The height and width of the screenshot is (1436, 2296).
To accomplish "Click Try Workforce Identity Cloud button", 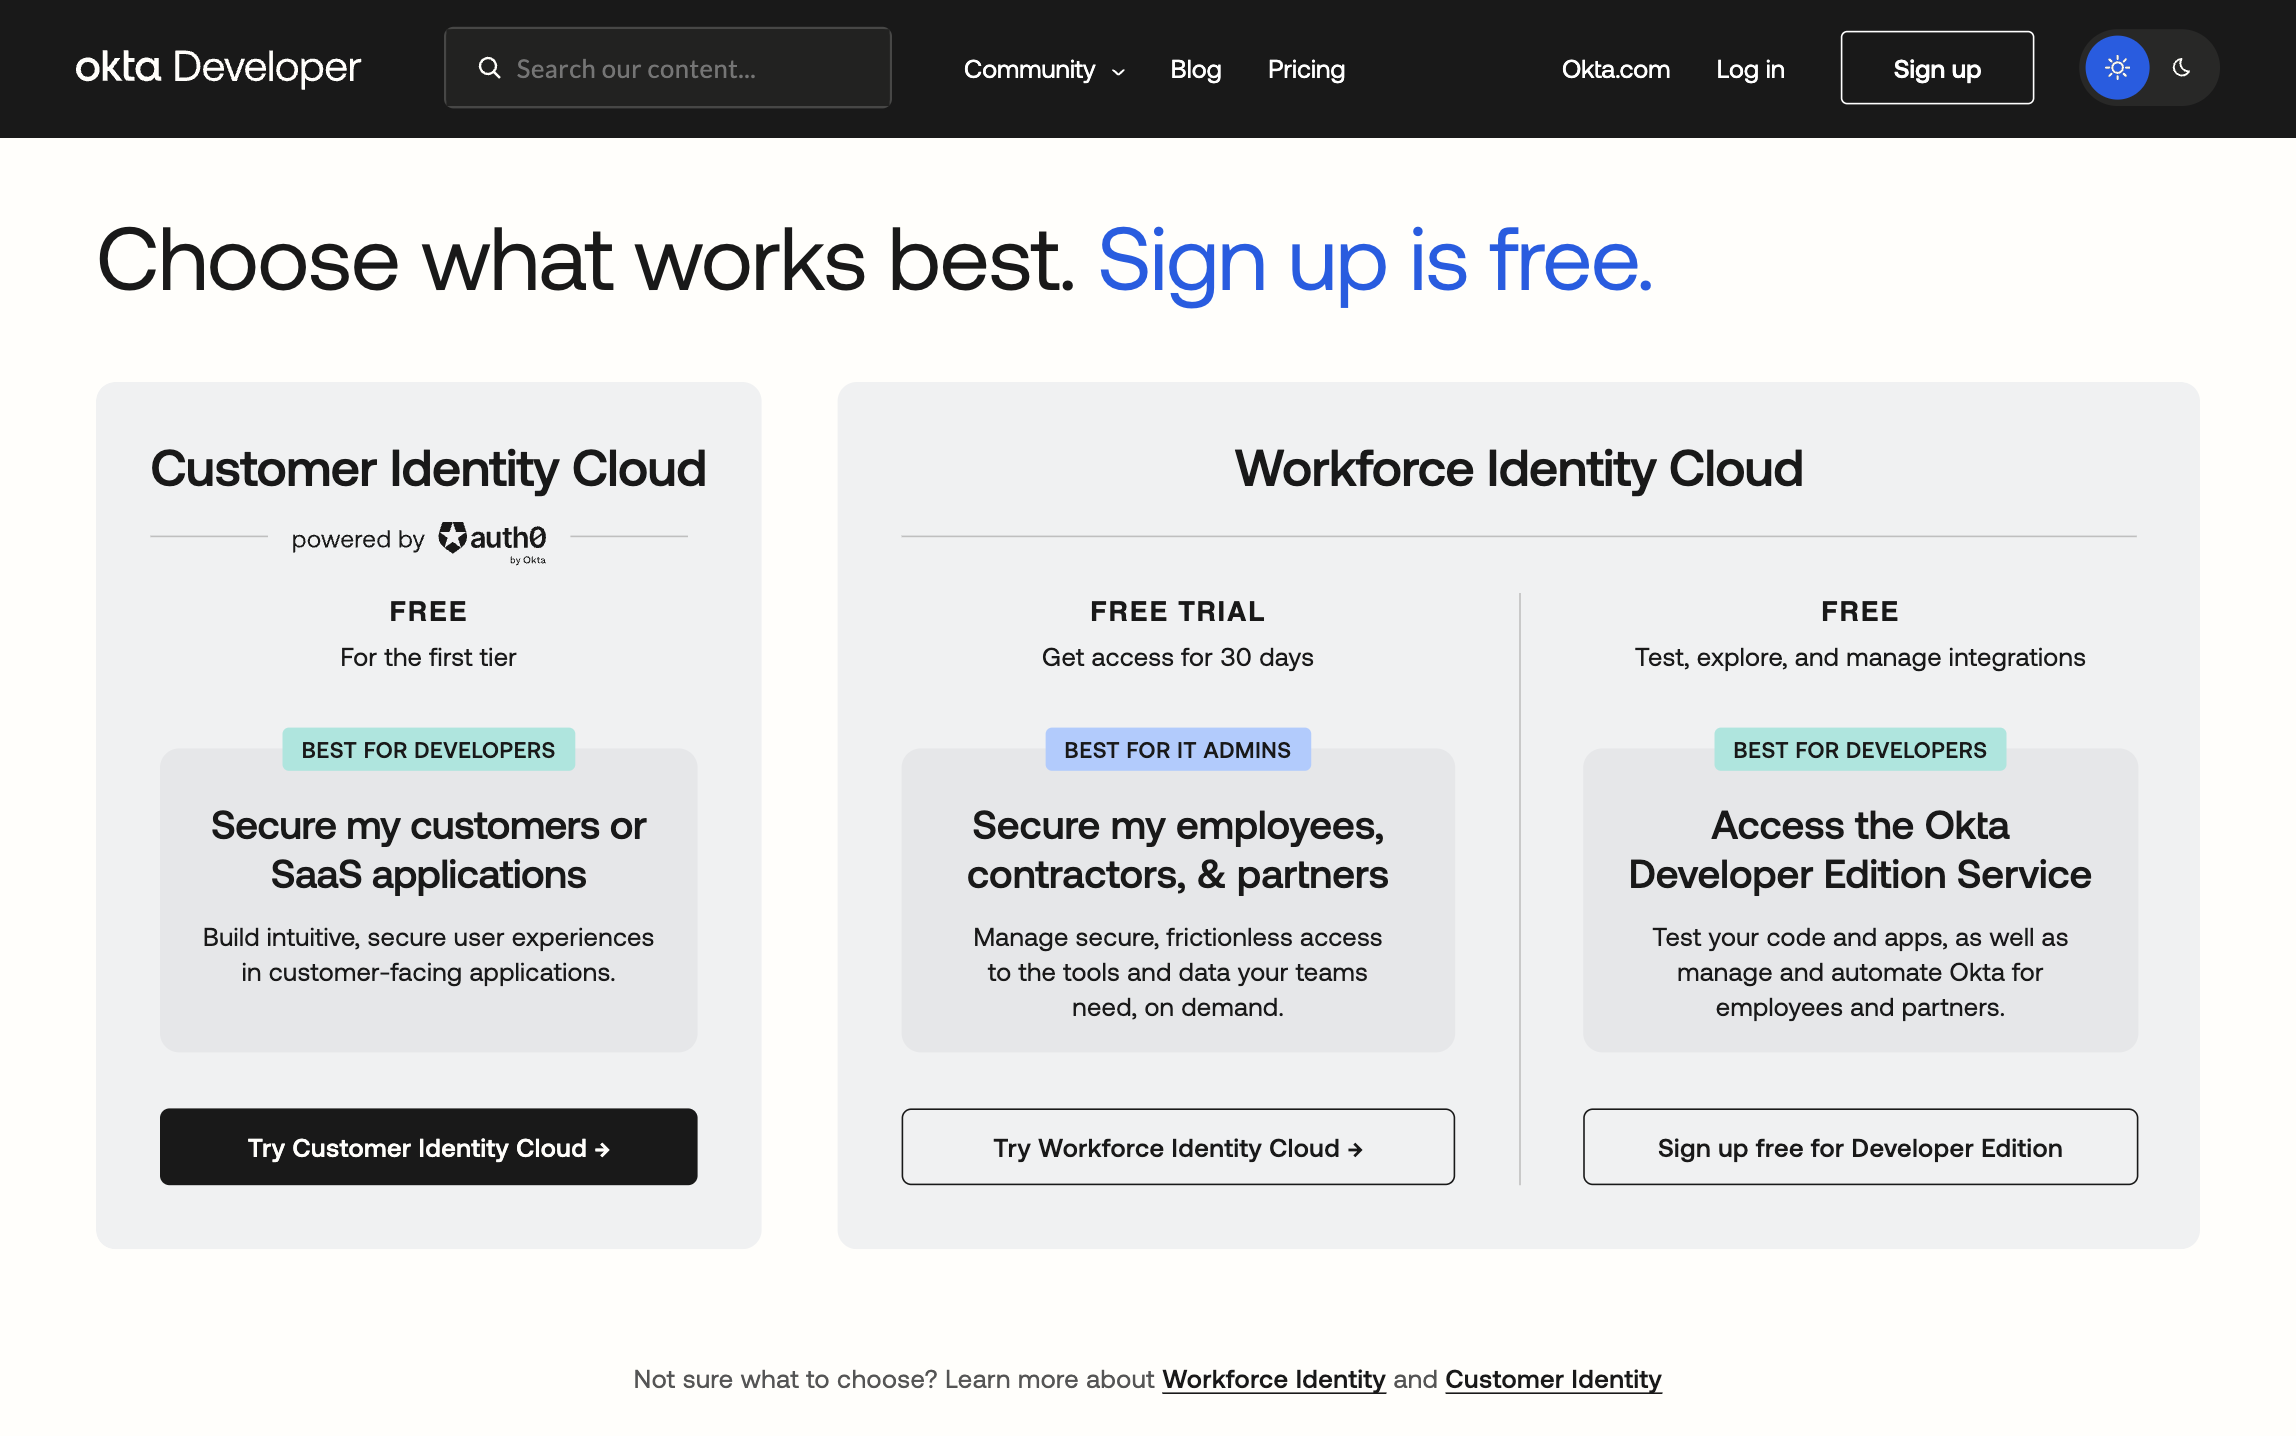I will pos(1177,1147).
